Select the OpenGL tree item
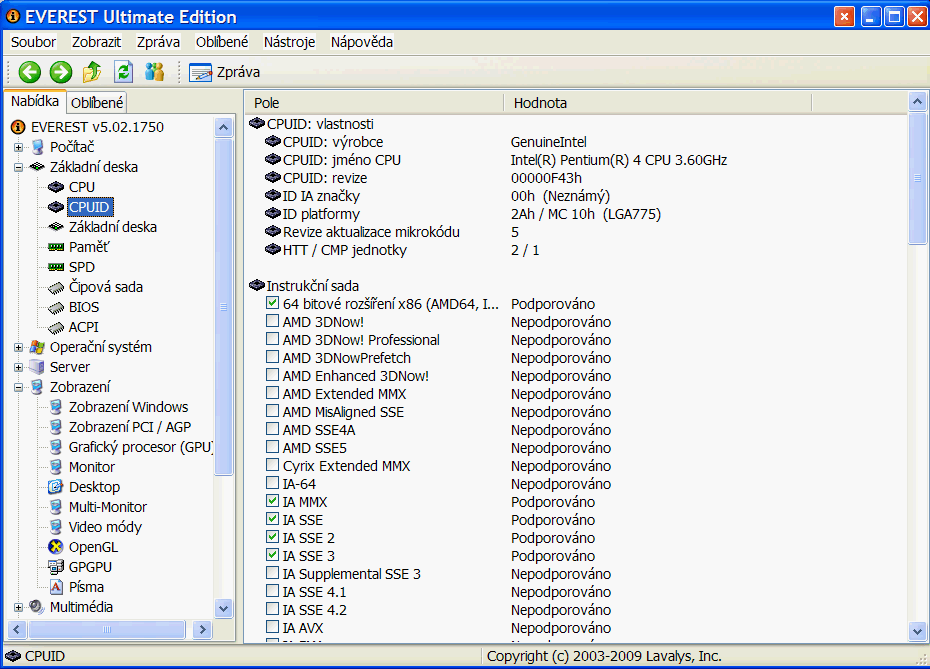The image size is (930, 669). click(x=92, y=547)
